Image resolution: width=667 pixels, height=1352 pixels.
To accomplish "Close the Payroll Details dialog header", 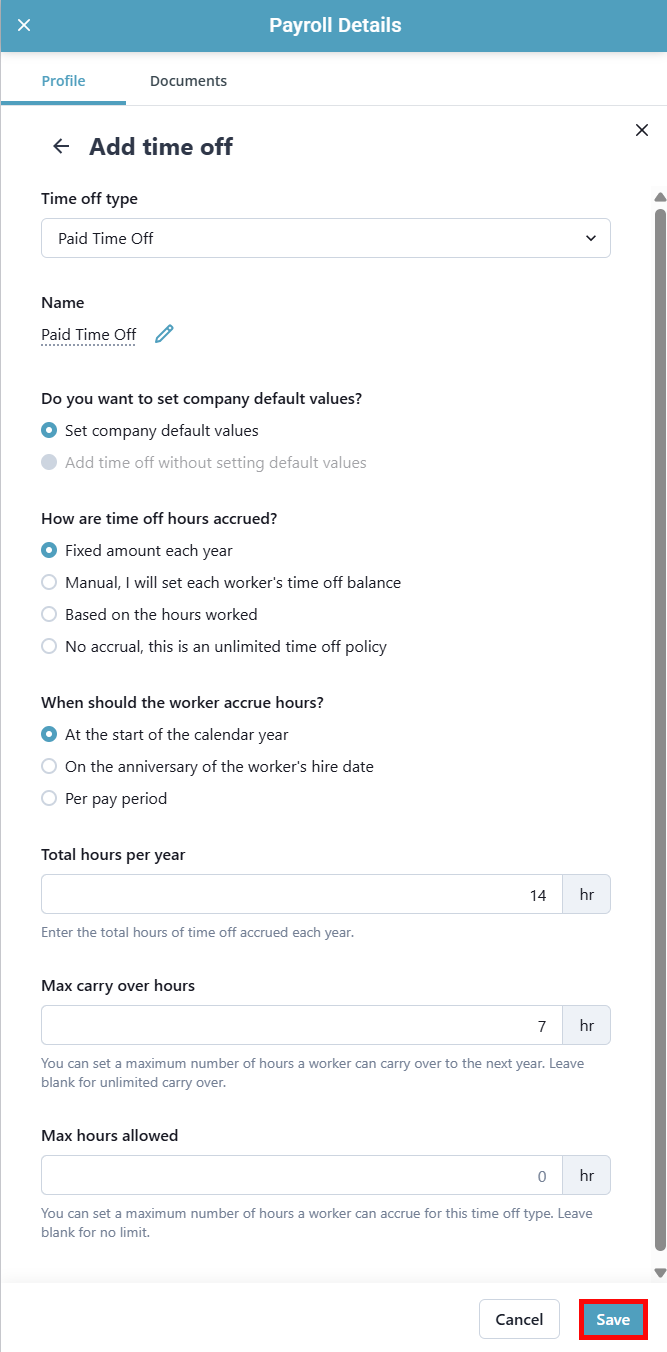I will tap(24, 25).
